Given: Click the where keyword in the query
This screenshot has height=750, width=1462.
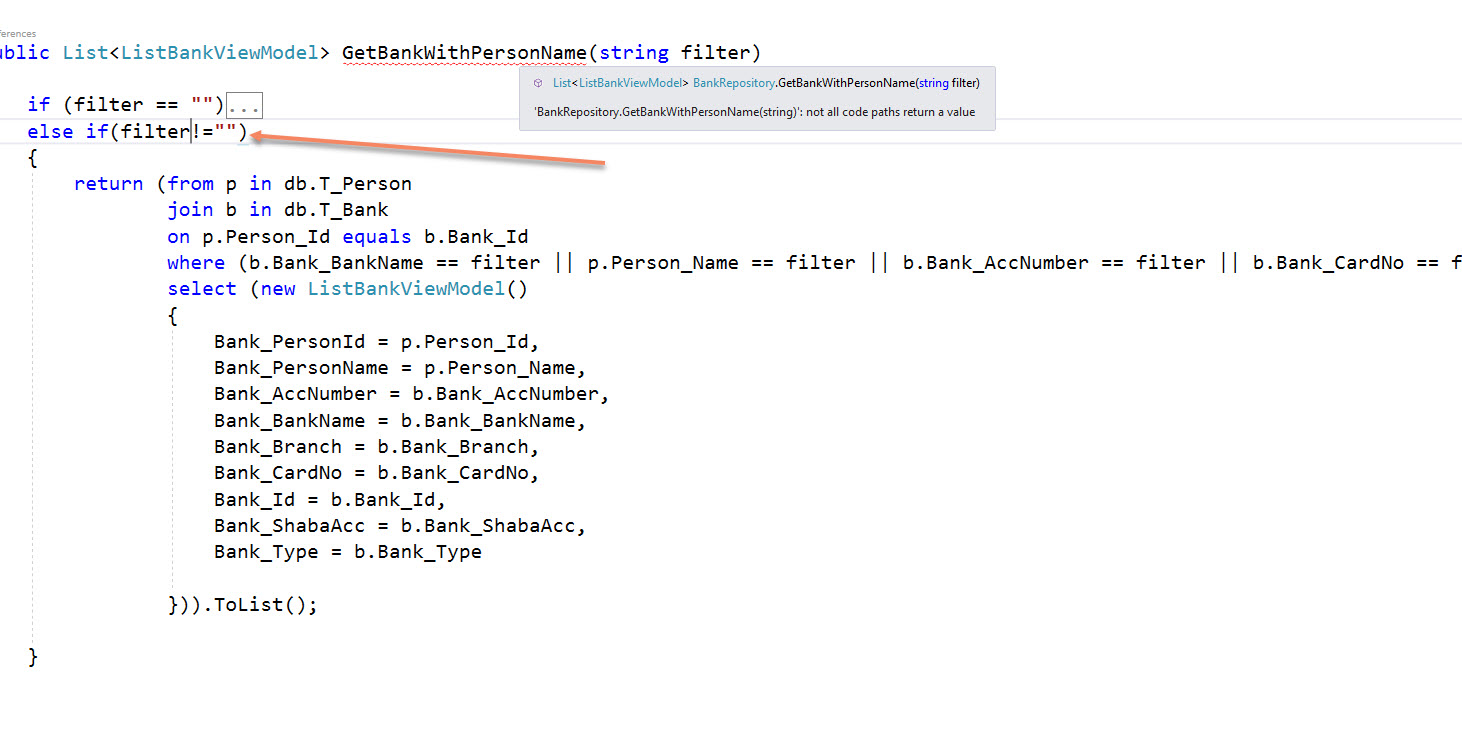Looking at the screenshot, I should click(196, 263).
